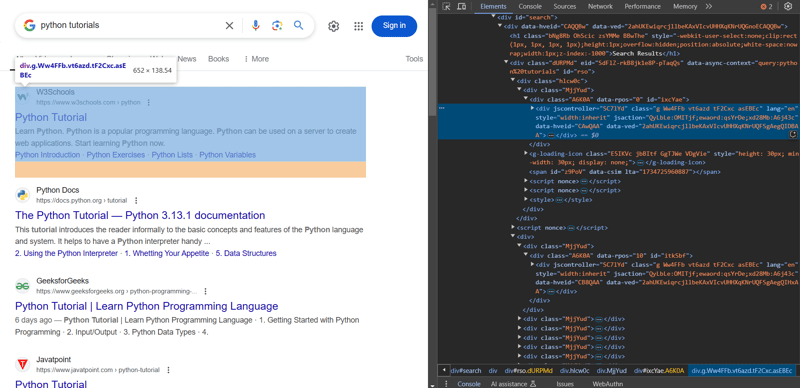Image resolution: width=800 pixels, height=388 pixels.
Task: Open the Whetting Your Appetite sublink
Action: tap(167, 253)
